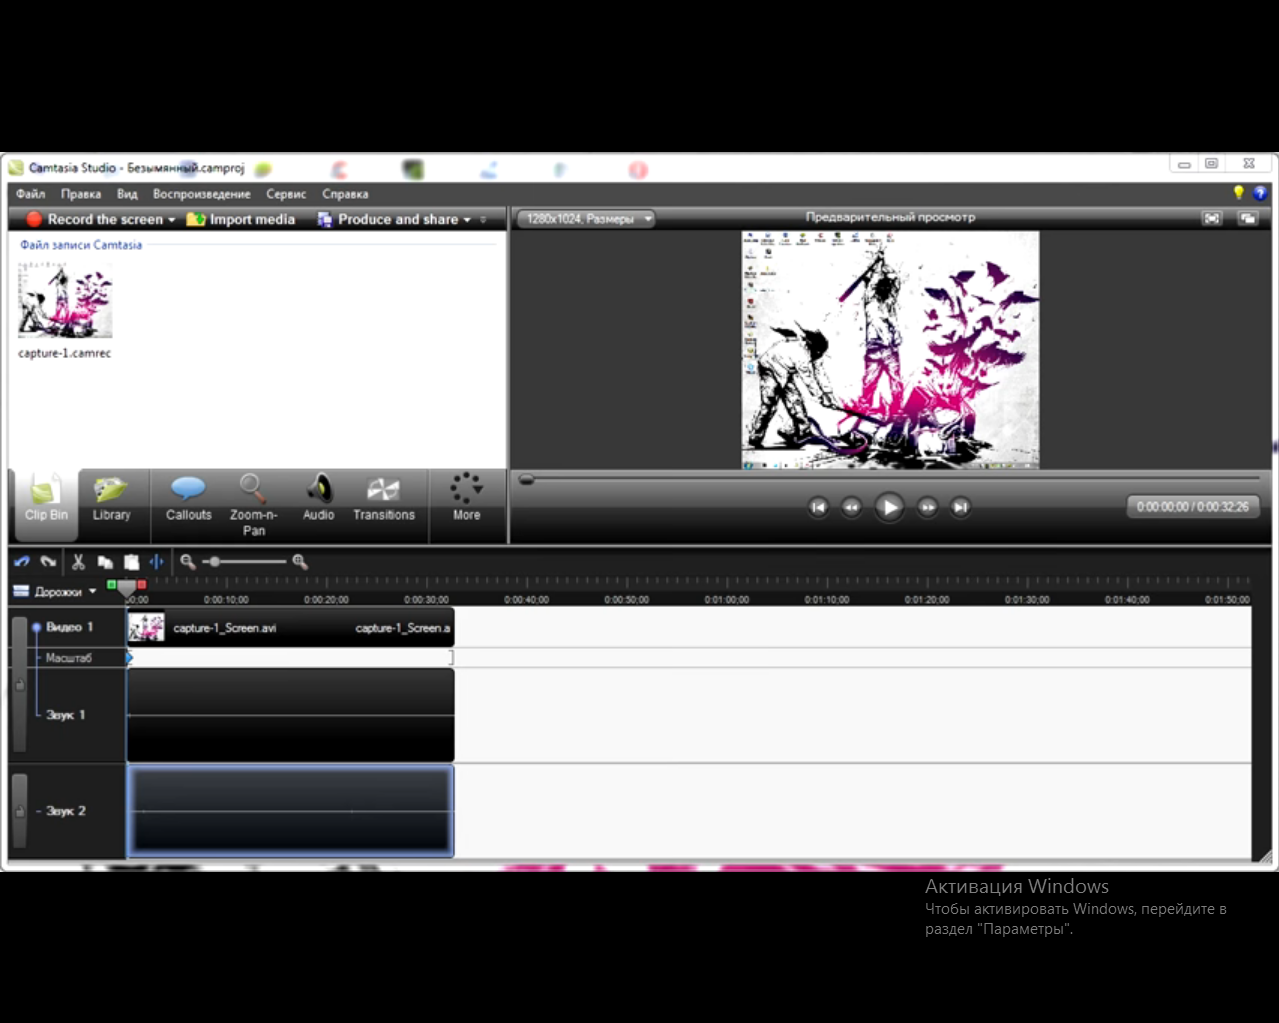Click the Видео 1 track link dot
The height and width of the screenshot is (1023, 1279).
click(36, 627)
